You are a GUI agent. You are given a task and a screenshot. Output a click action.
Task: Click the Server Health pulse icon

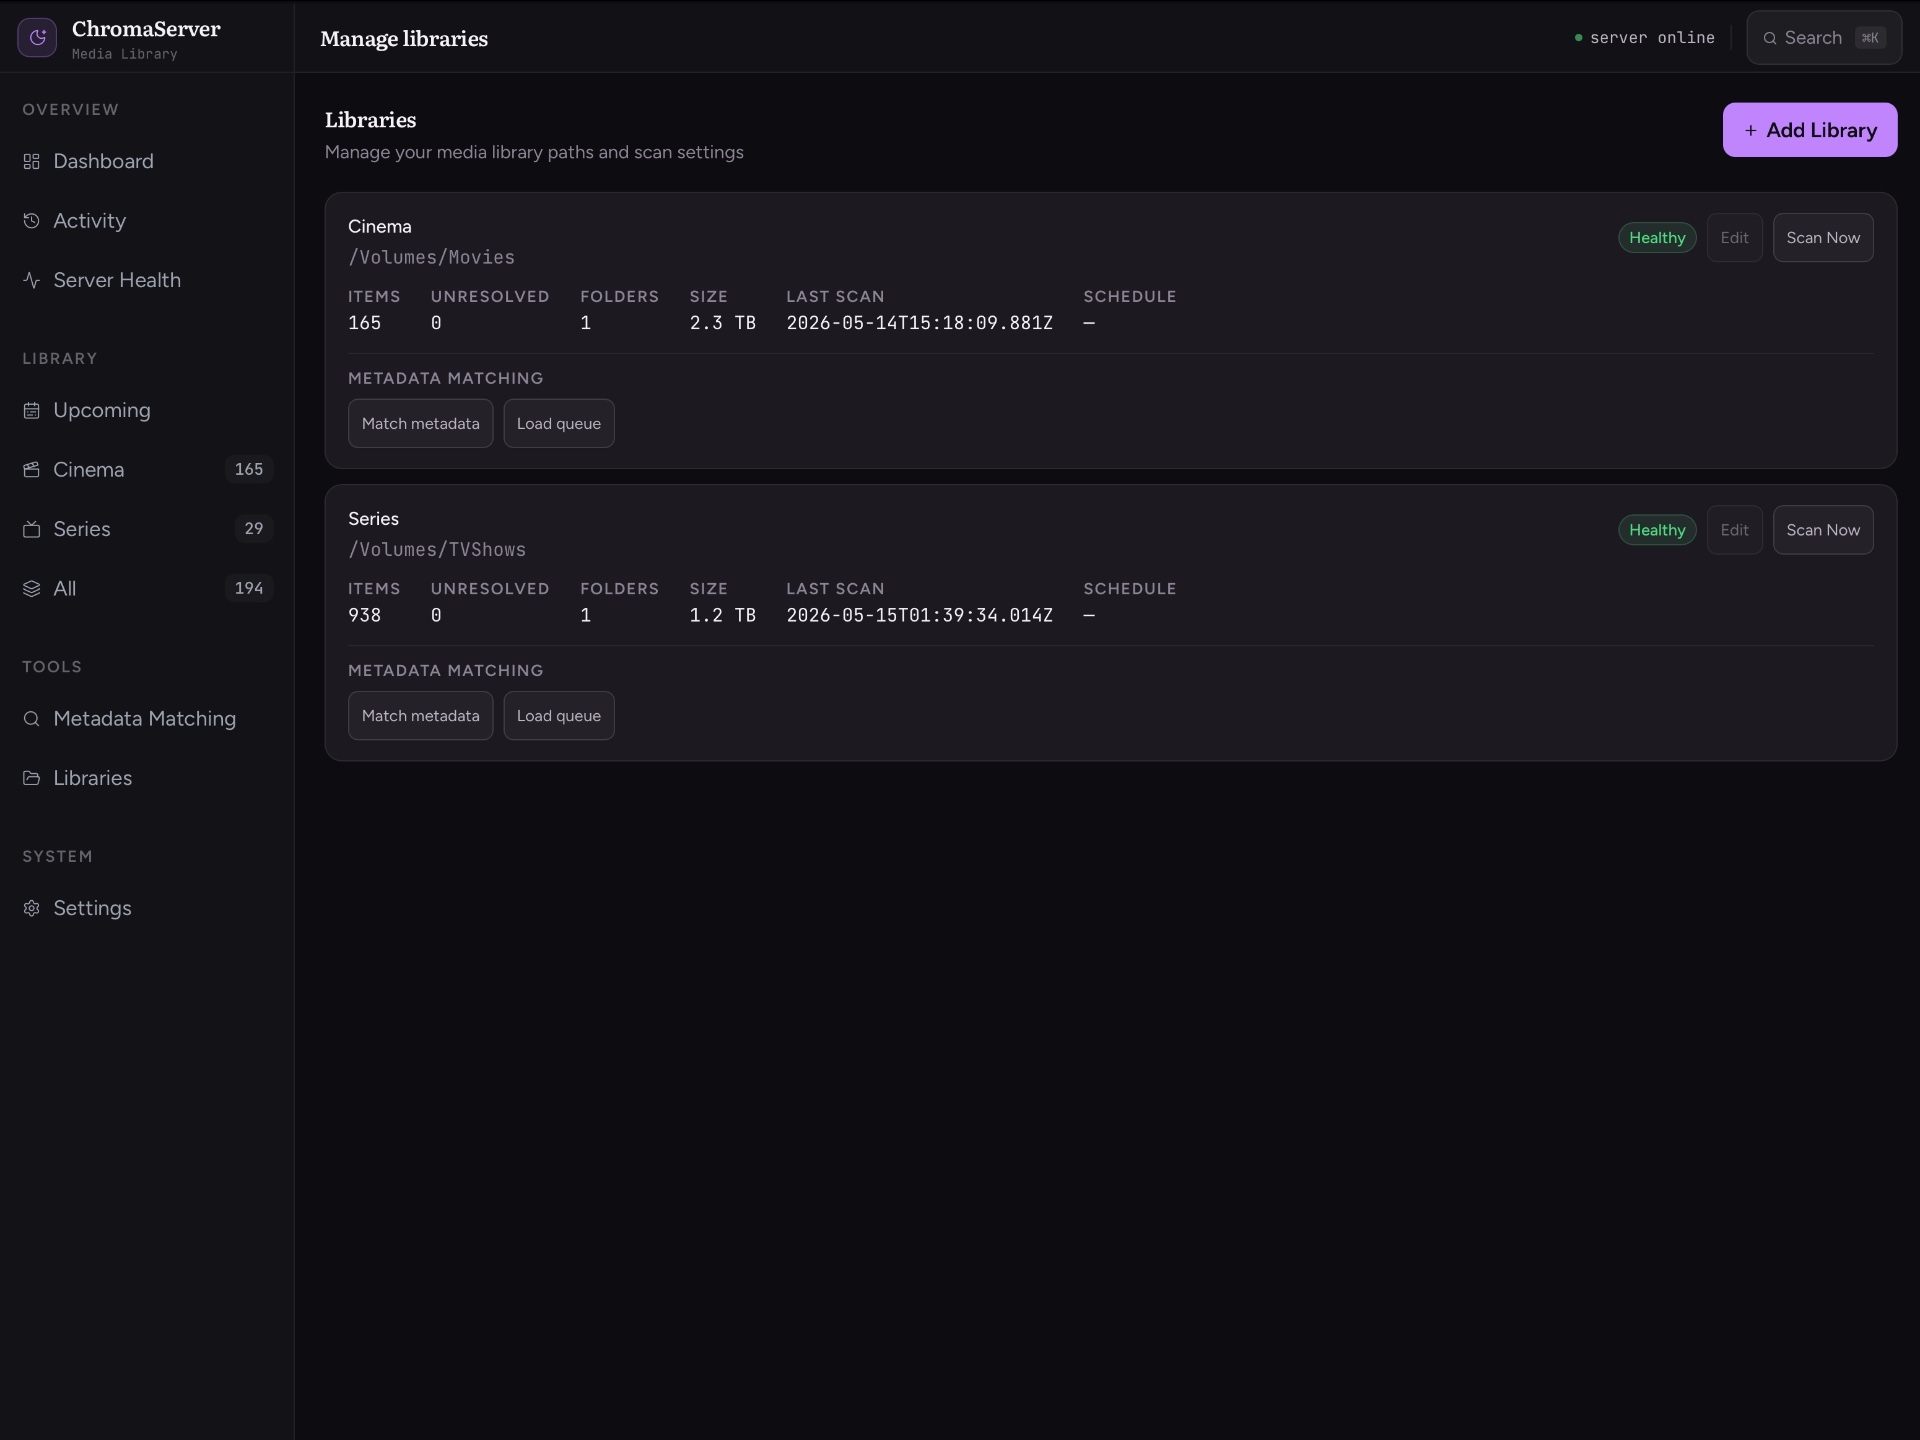click(31, 280)
